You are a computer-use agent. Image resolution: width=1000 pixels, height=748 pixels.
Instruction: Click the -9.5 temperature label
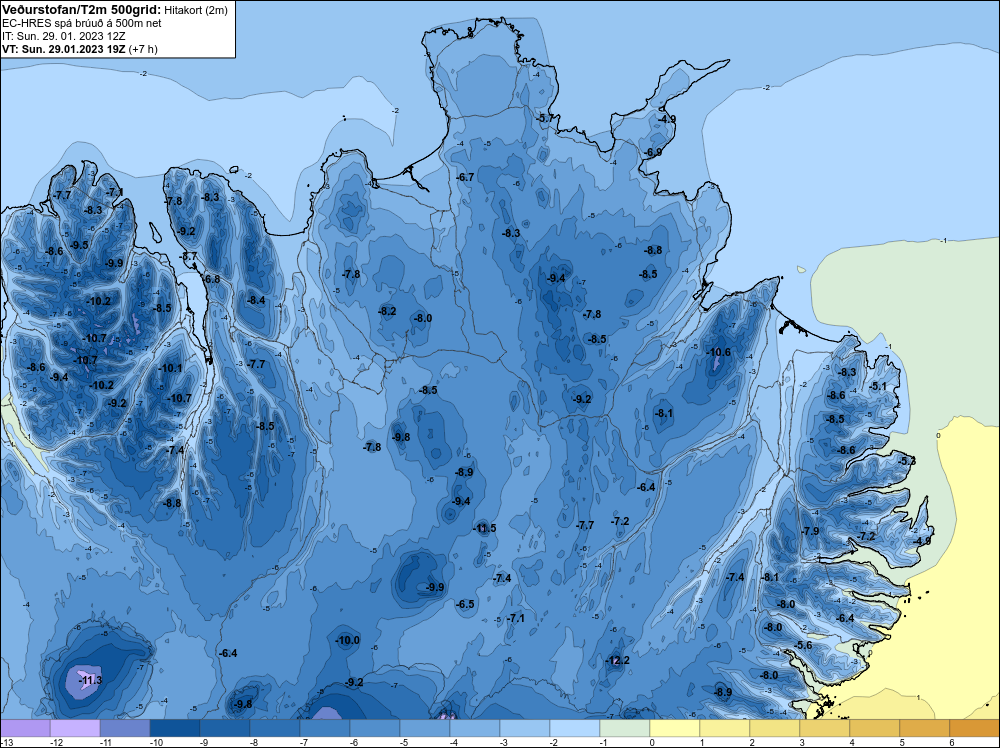pyautogui.click(x=80, y=245)
